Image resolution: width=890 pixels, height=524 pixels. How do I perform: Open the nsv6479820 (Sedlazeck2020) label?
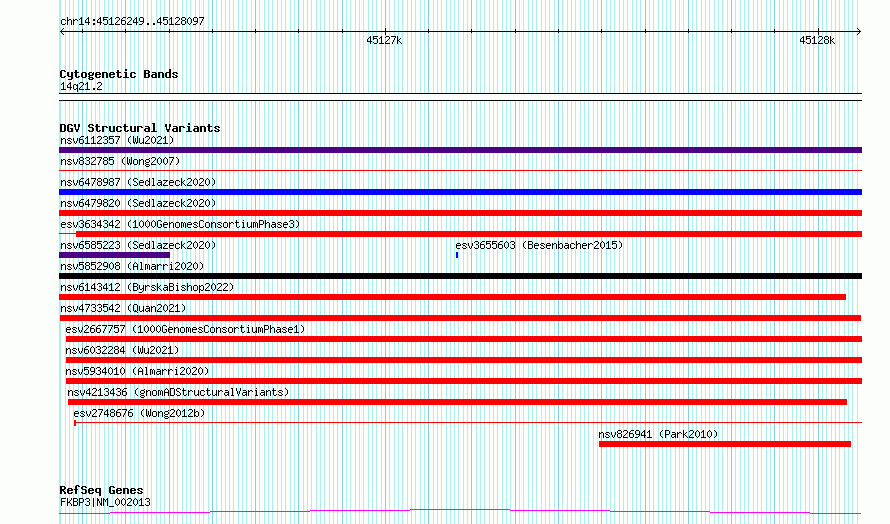click(x=138, y=203)
